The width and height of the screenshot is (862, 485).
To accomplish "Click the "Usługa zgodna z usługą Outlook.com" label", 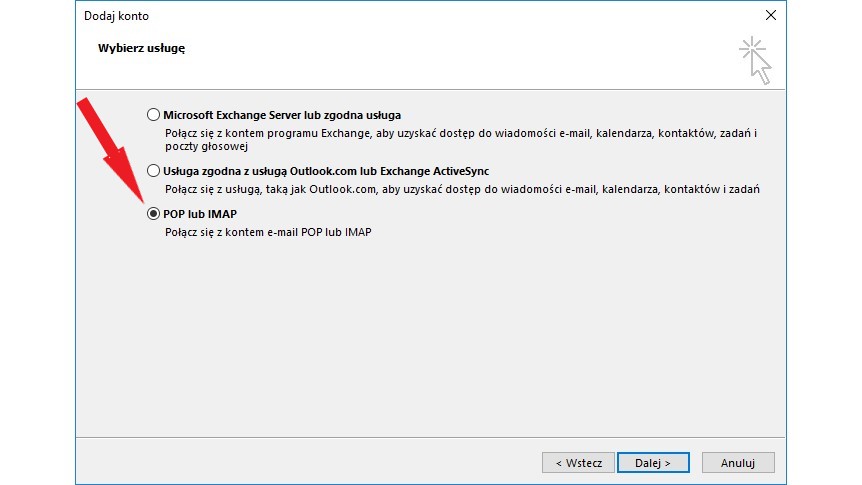I will (326, 171).
